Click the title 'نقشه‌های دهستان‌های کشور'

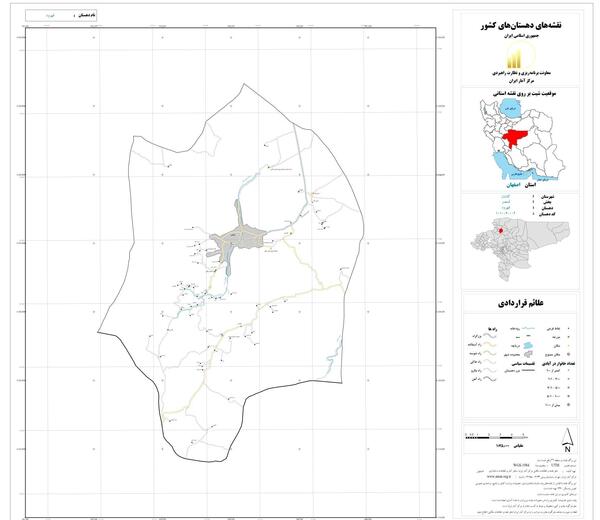(x=521, y=26)
